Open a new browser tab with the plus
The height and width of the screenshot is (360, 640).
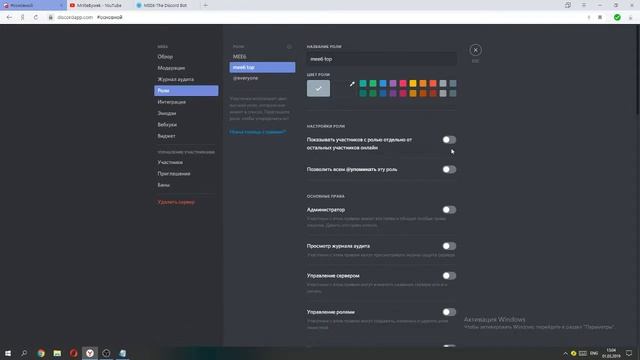(x=205, y=5)
